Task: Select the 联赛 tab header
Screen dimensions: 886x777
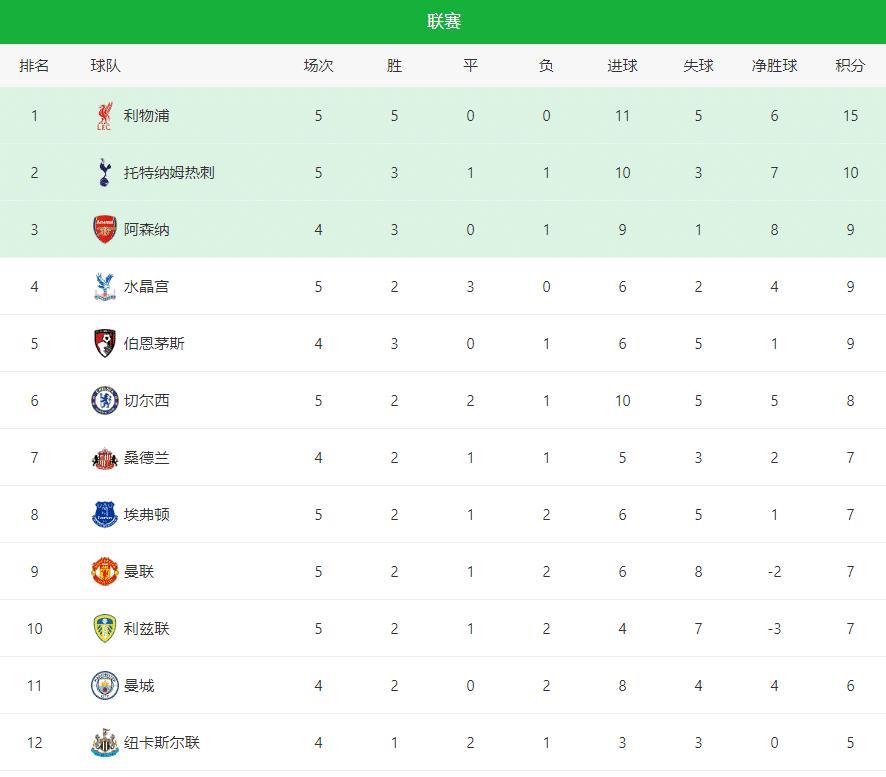Action: coord(443,21)
